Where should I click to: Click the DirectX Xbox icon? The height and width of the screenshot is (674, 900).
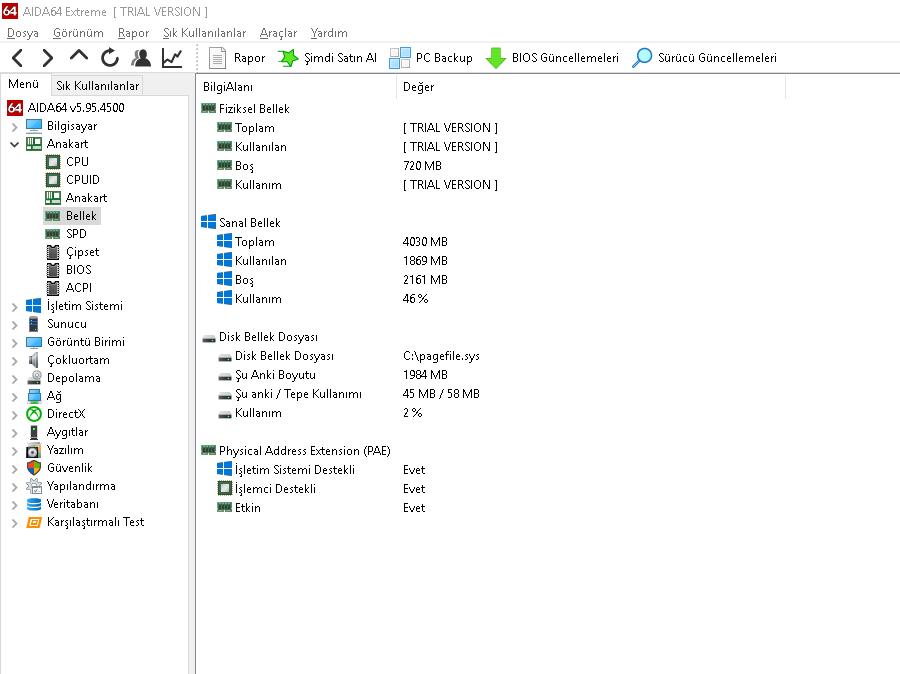[x=34, y=414]
